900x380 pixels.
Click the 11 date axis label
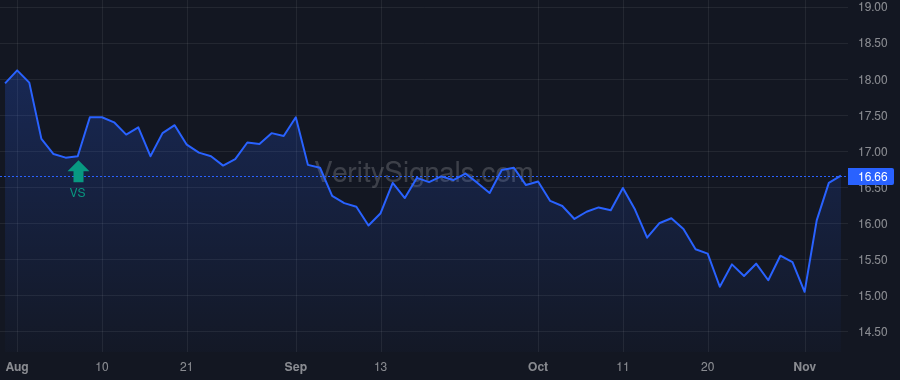click(623, 367)
